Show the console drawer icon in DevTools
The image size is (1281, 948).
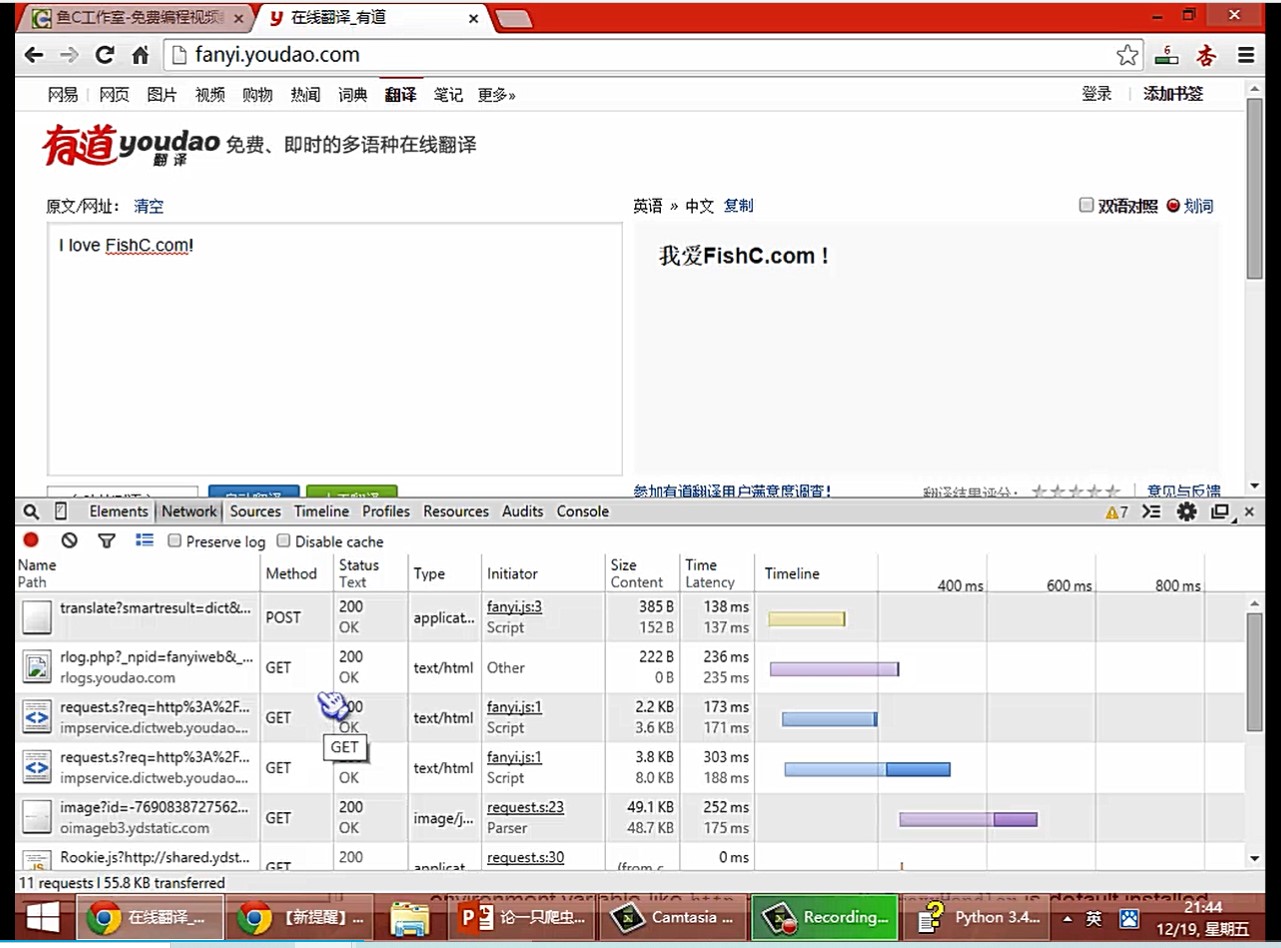click(x=1151, y=511)
